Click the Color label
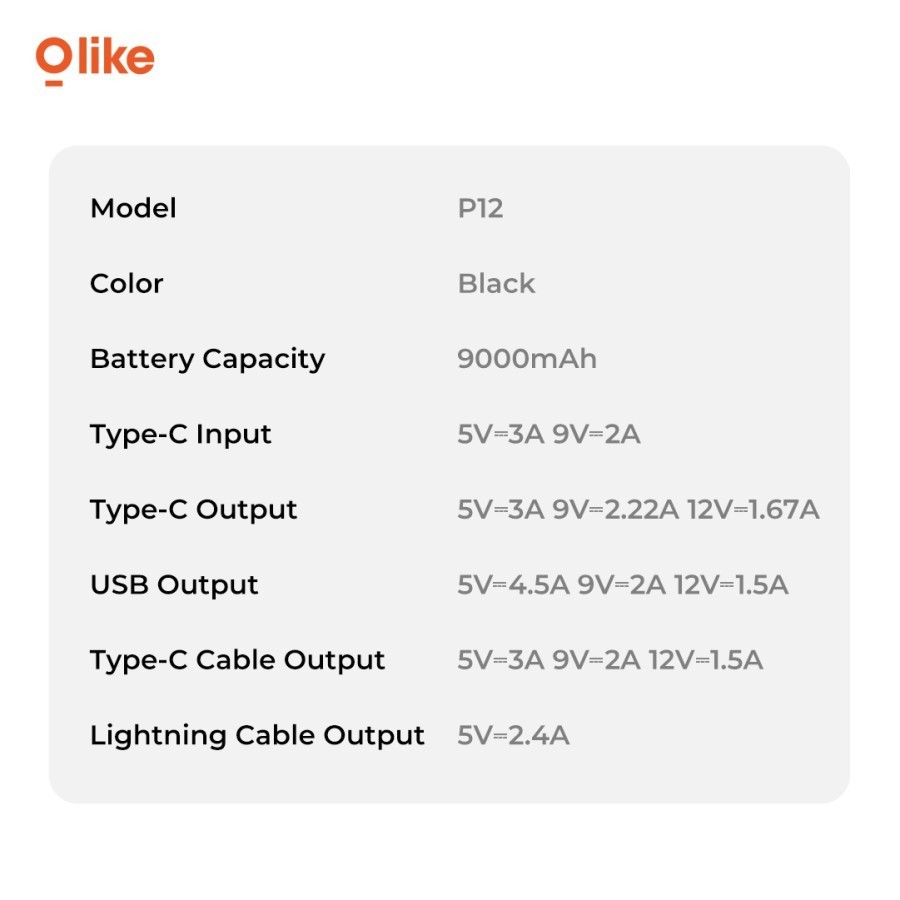 [x=126, y=283]
